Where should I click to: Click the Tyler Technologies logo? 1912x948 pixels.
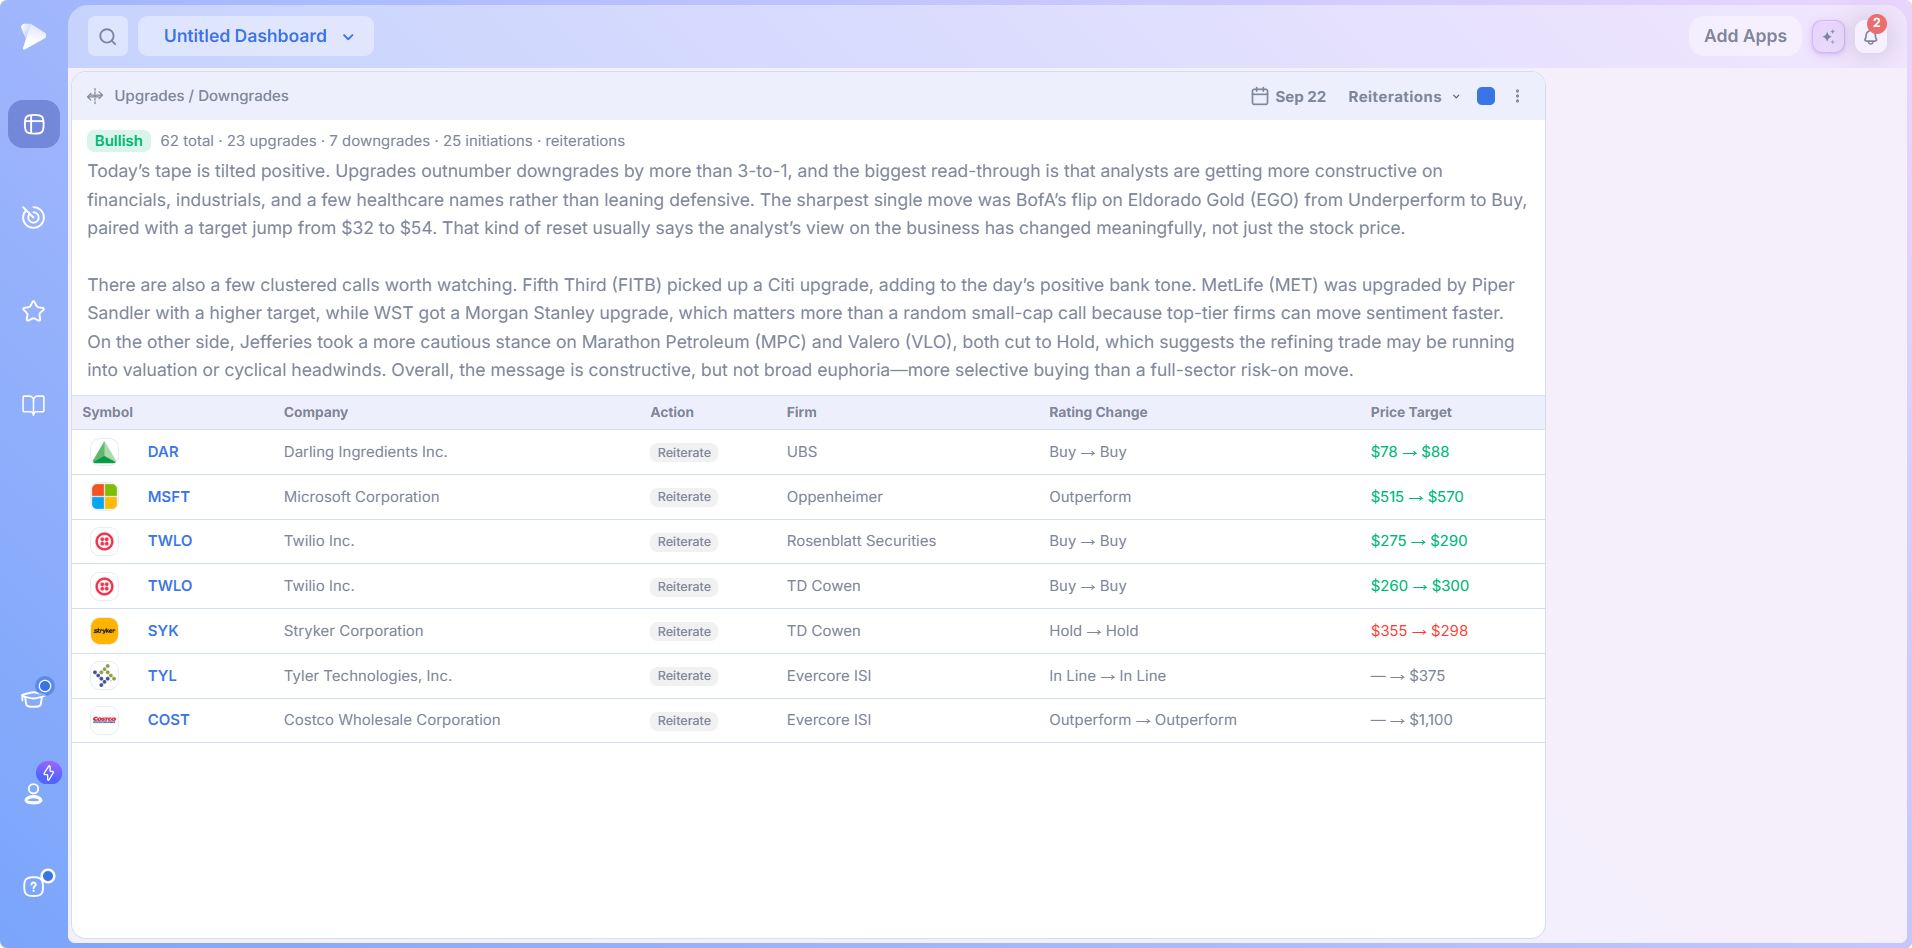click(x=105, y=676)
